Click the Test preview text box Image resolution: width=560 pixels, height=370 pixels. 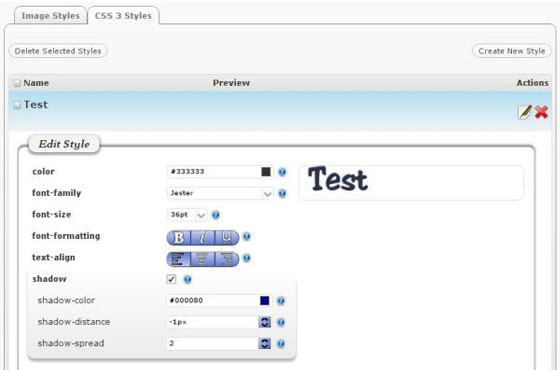(x=411, y=182)
